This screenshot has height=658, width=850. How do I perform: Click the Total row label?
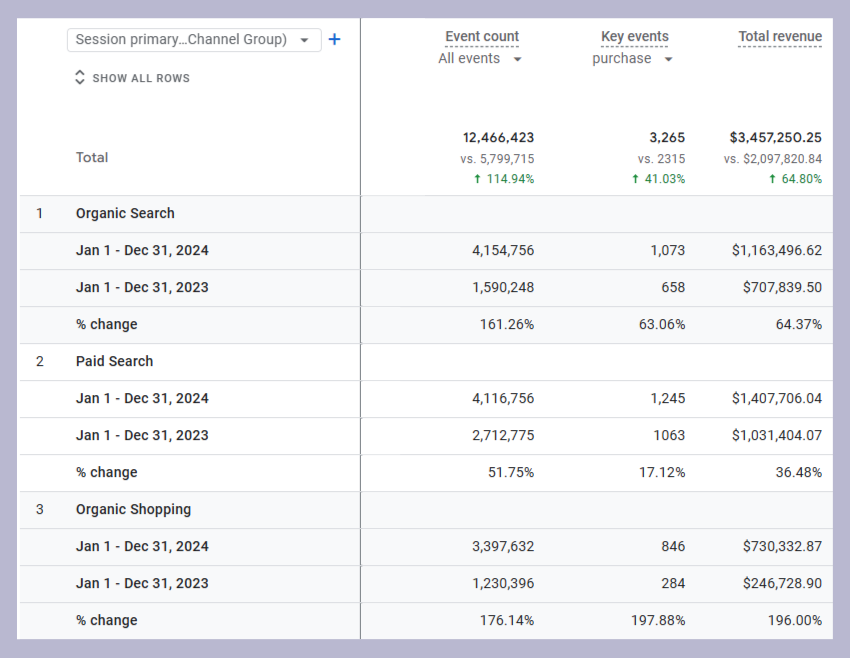coord(92,157)
